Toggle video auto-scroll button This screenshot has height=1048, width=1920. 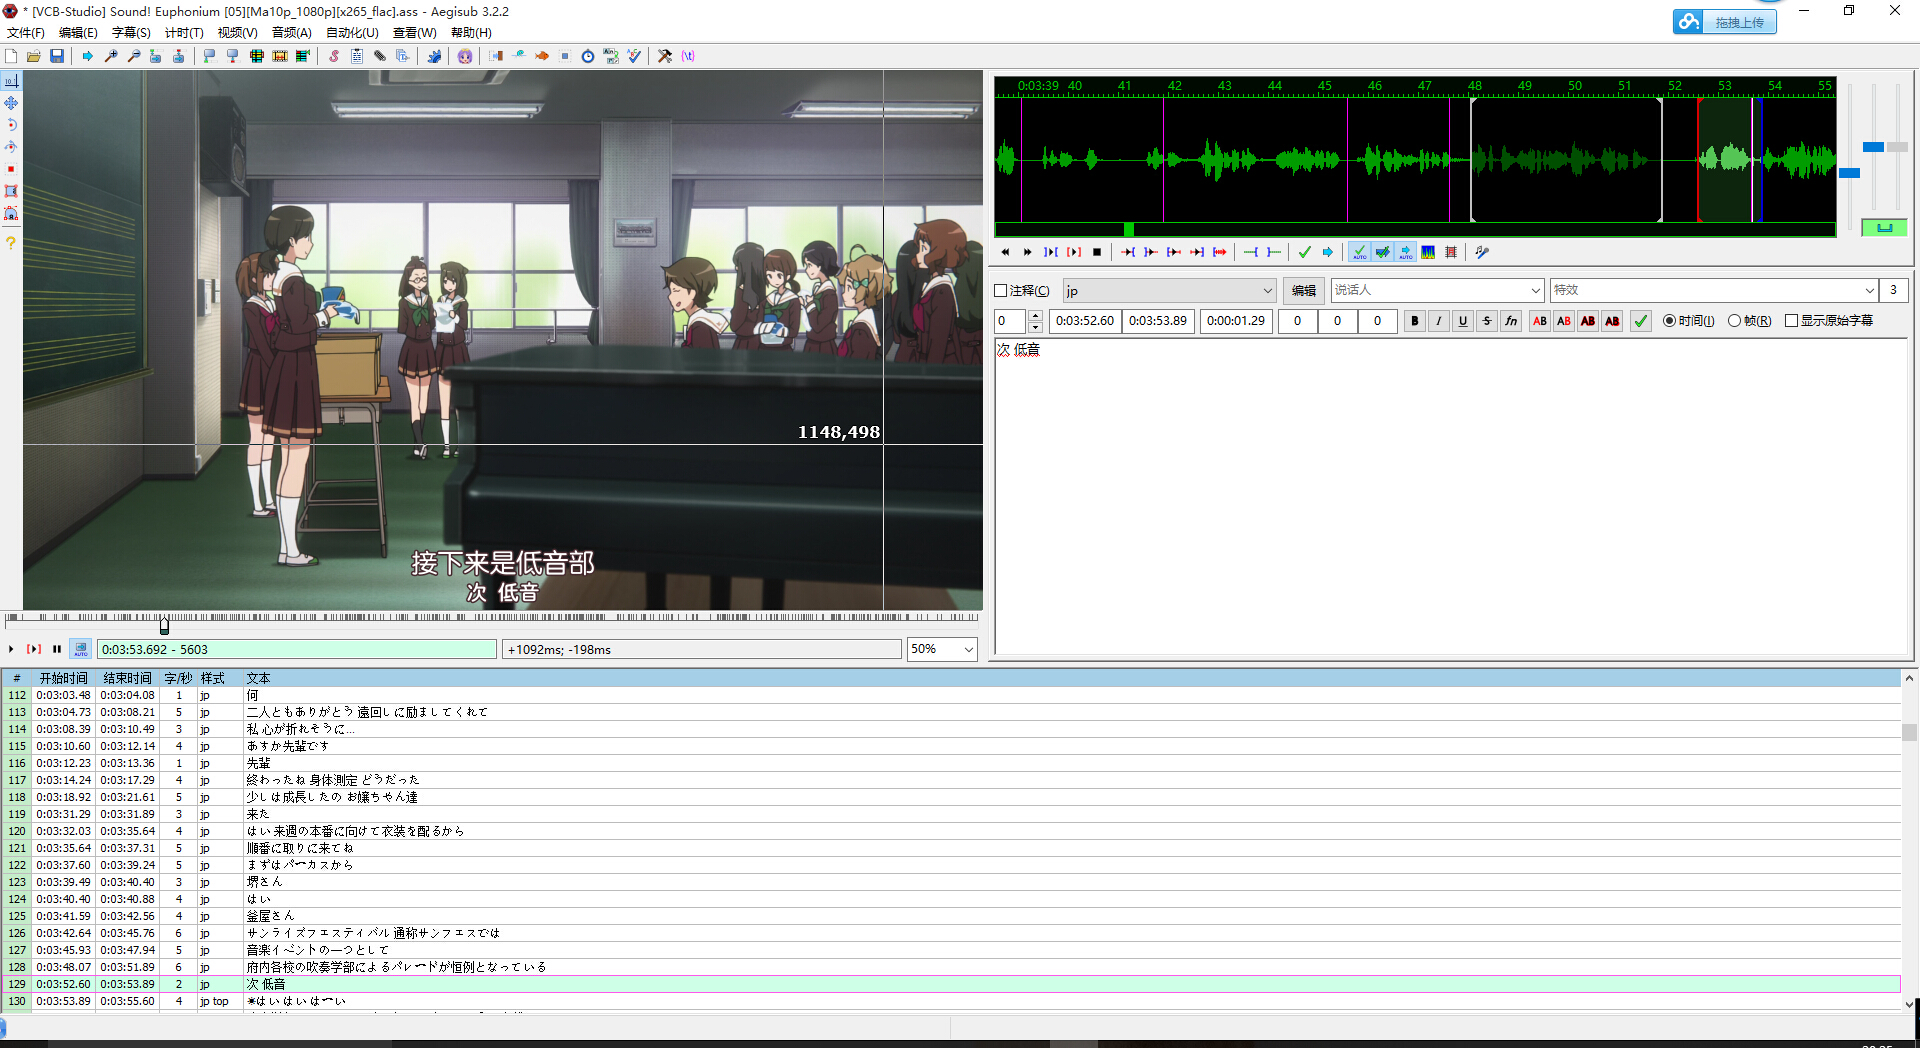point(81,649)
